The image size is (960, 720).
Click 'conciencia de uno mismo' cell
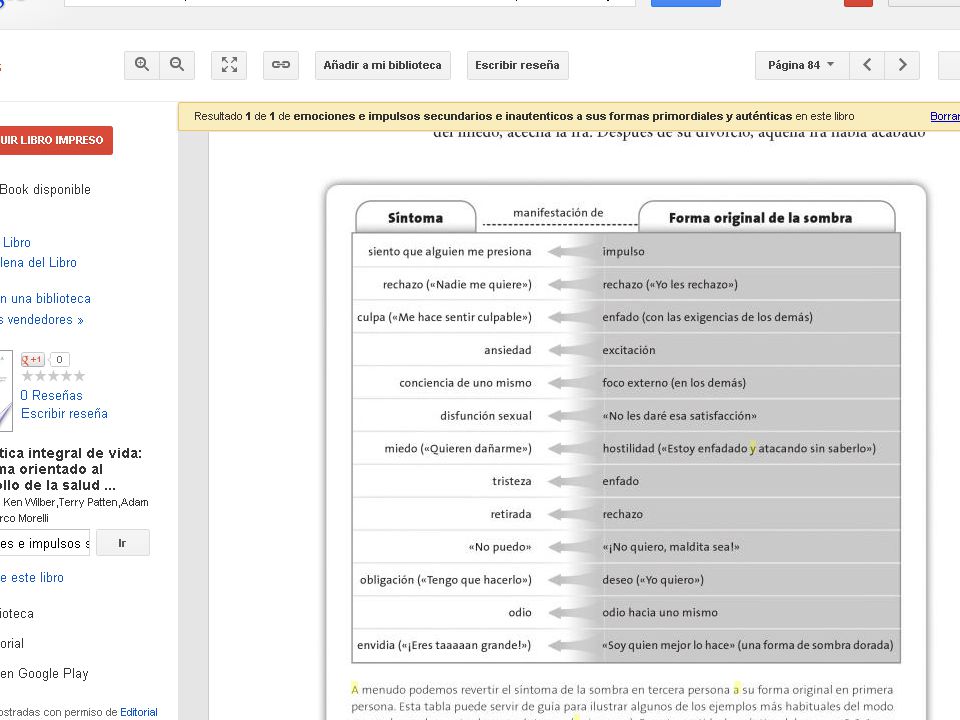coord(465,383)
